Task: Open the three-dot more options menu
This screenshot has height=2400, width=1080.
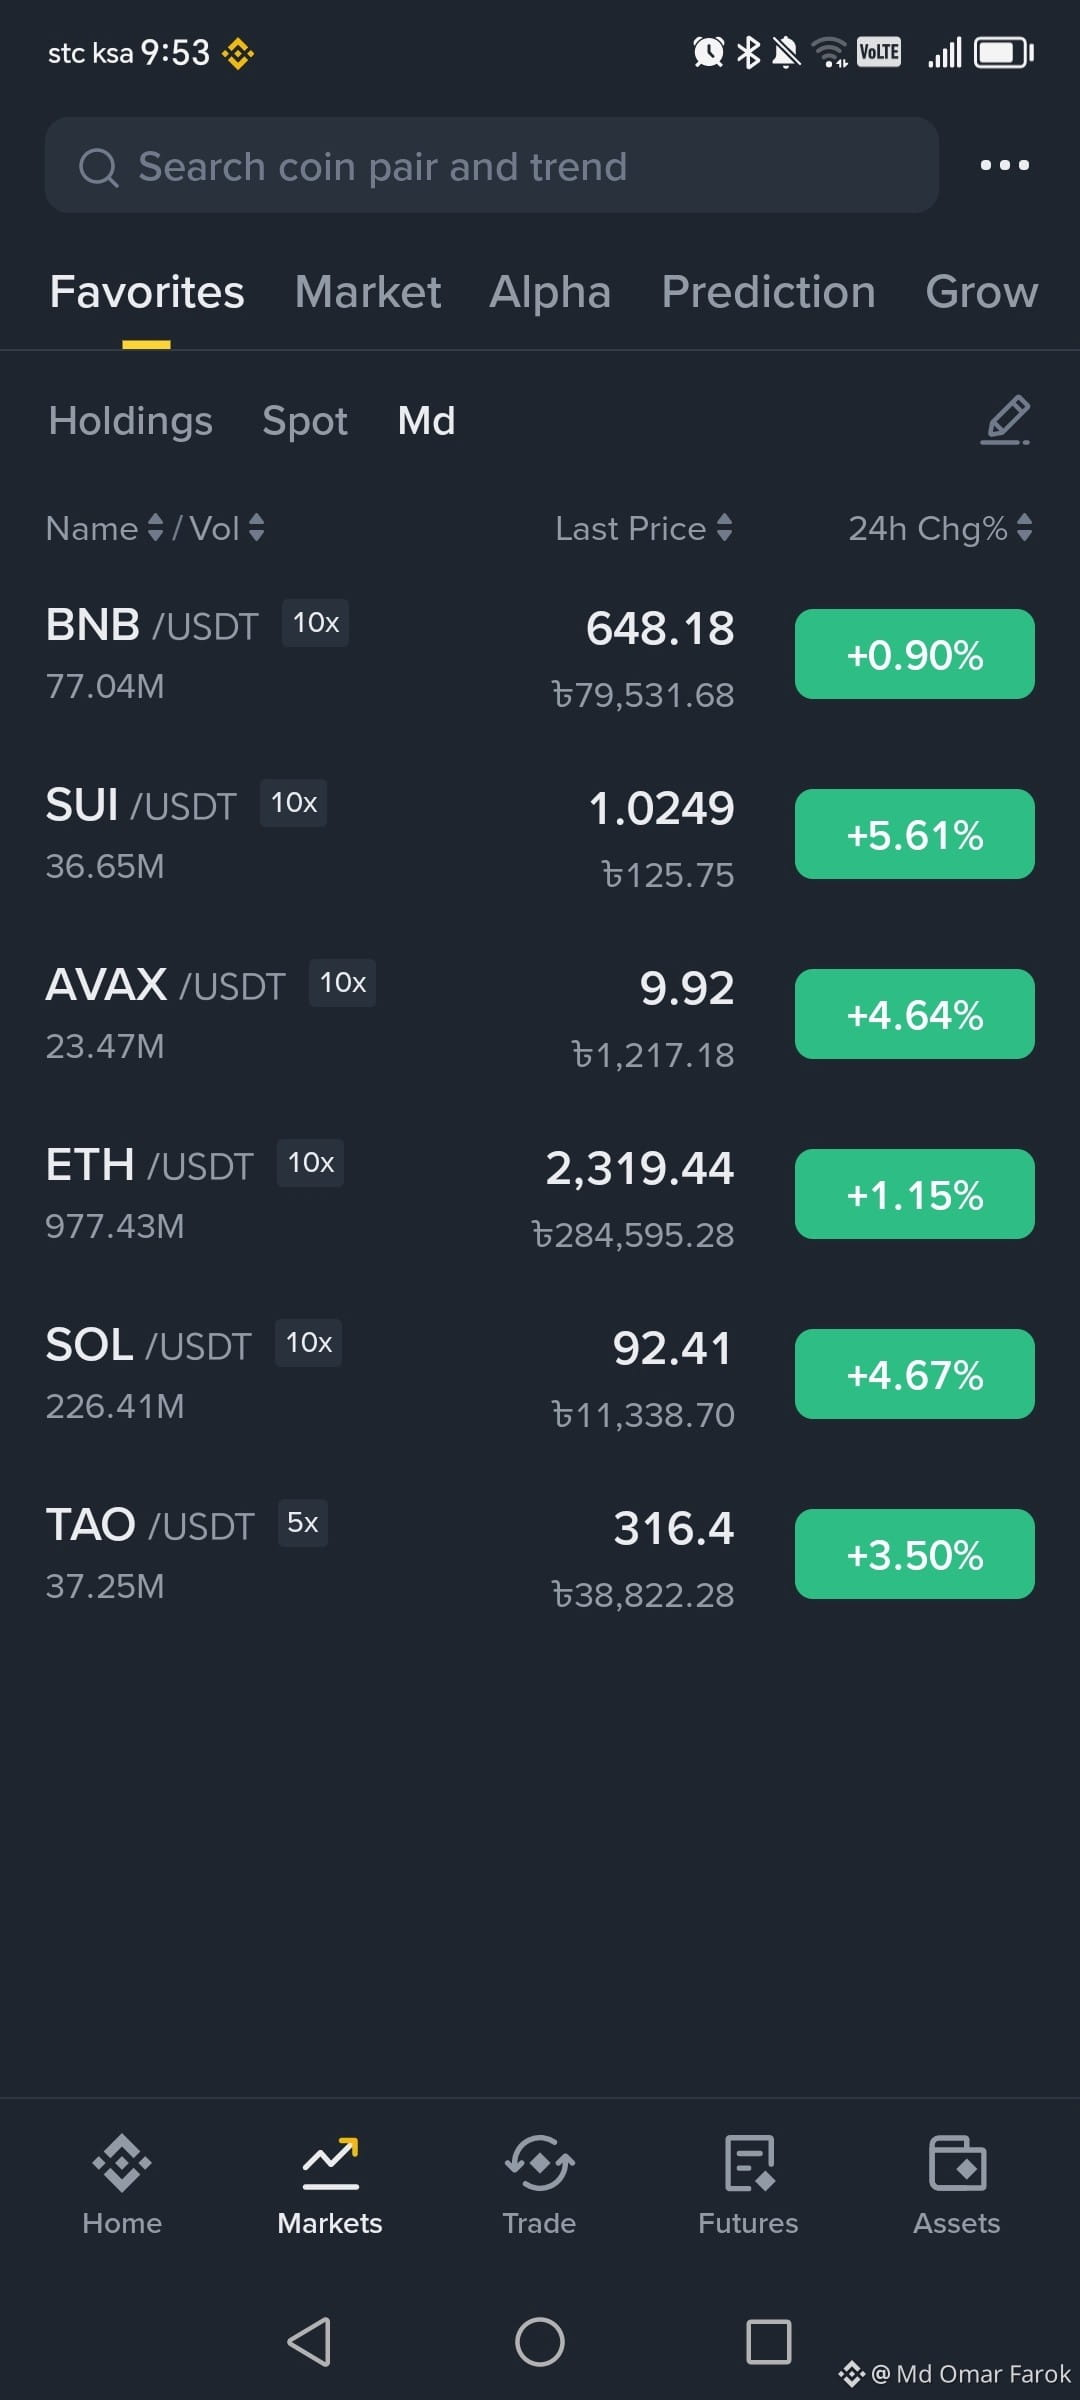Action: tap(1004, 165)
